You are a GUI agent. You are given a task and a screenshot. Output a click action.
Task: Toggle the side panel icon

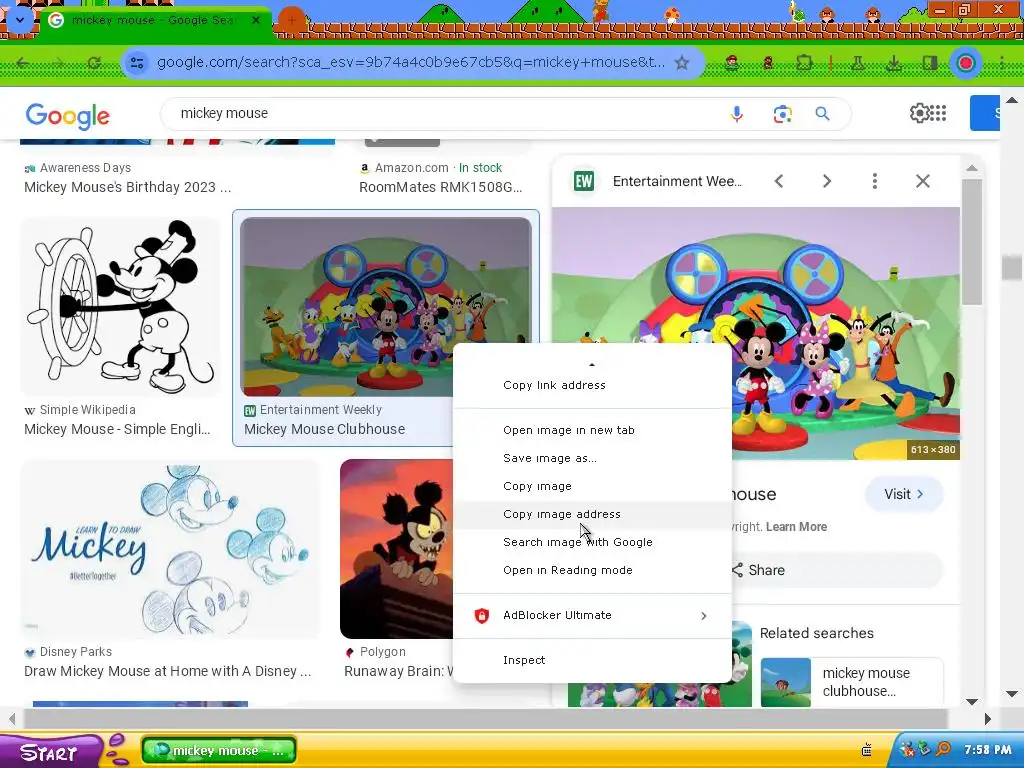[929, 63]
